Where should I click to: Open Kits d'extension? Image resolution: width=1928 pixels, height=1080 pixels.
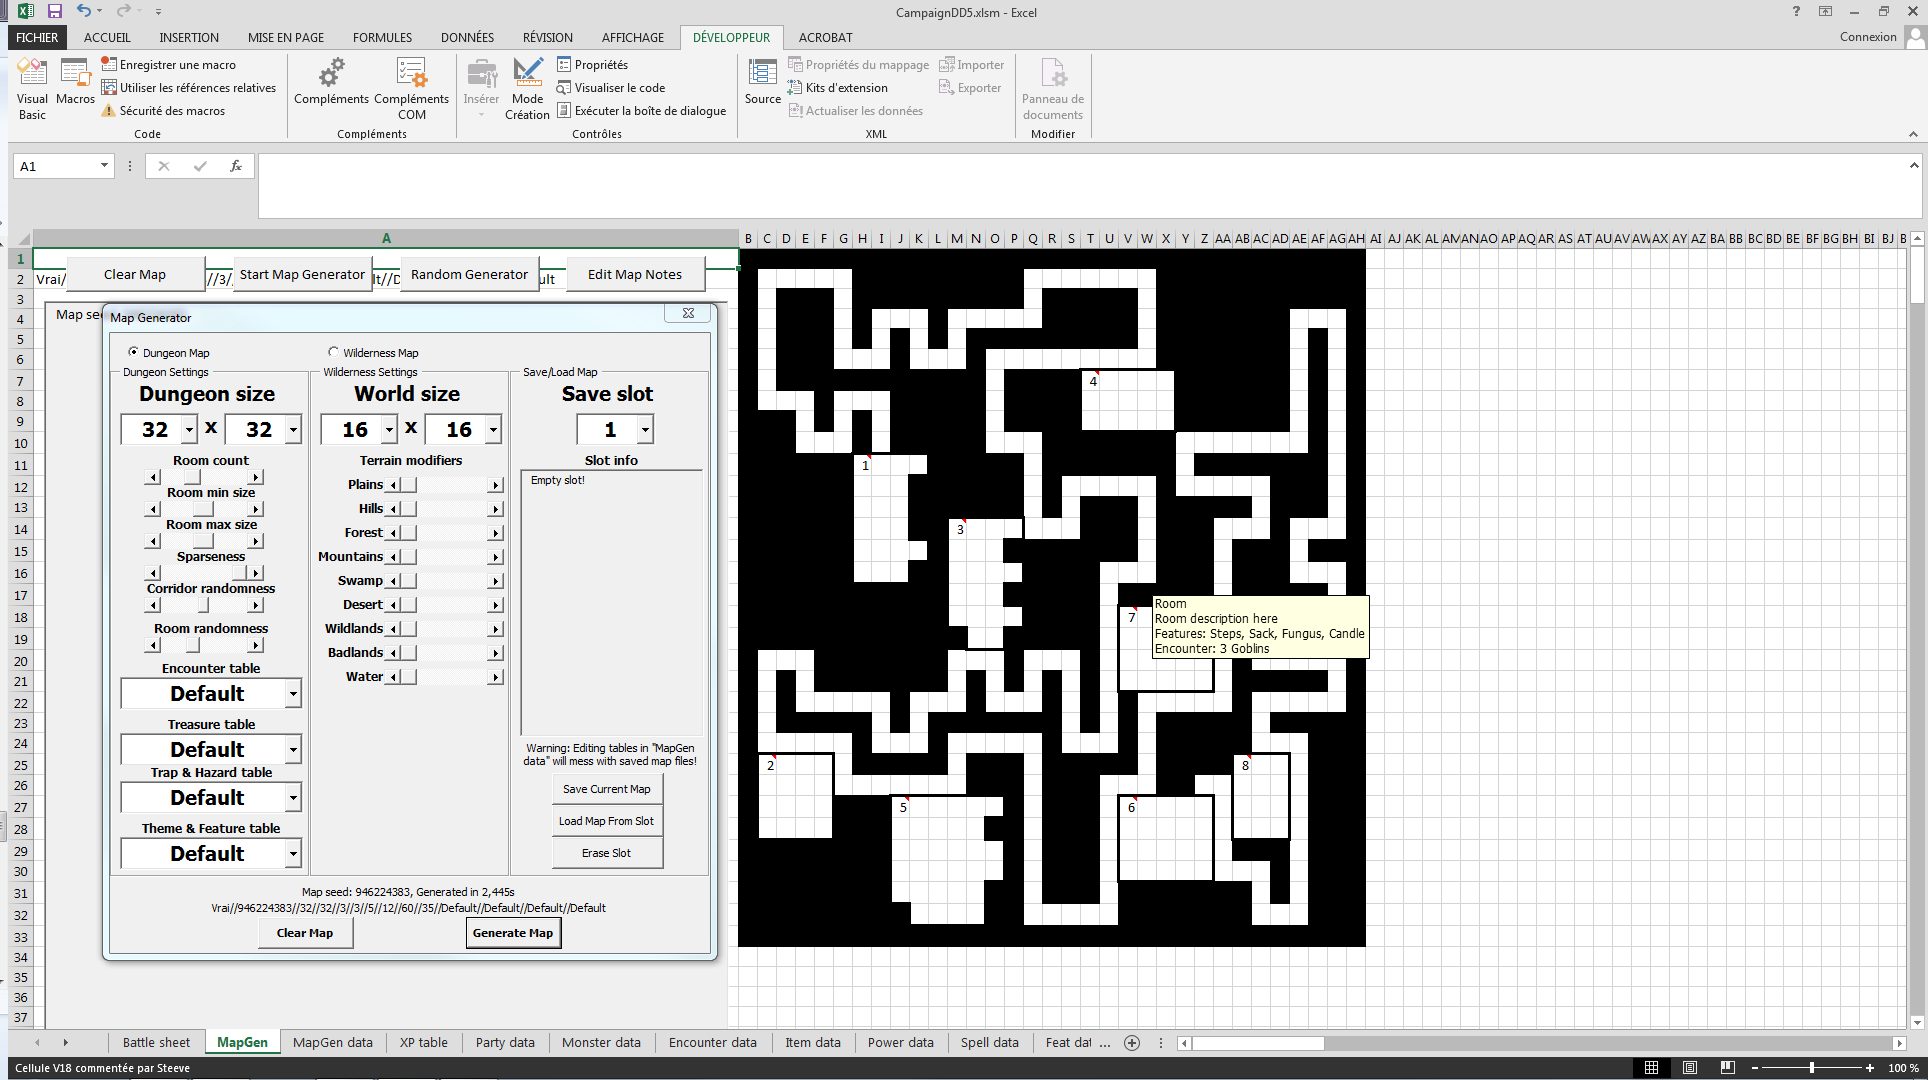click(837, 88)
